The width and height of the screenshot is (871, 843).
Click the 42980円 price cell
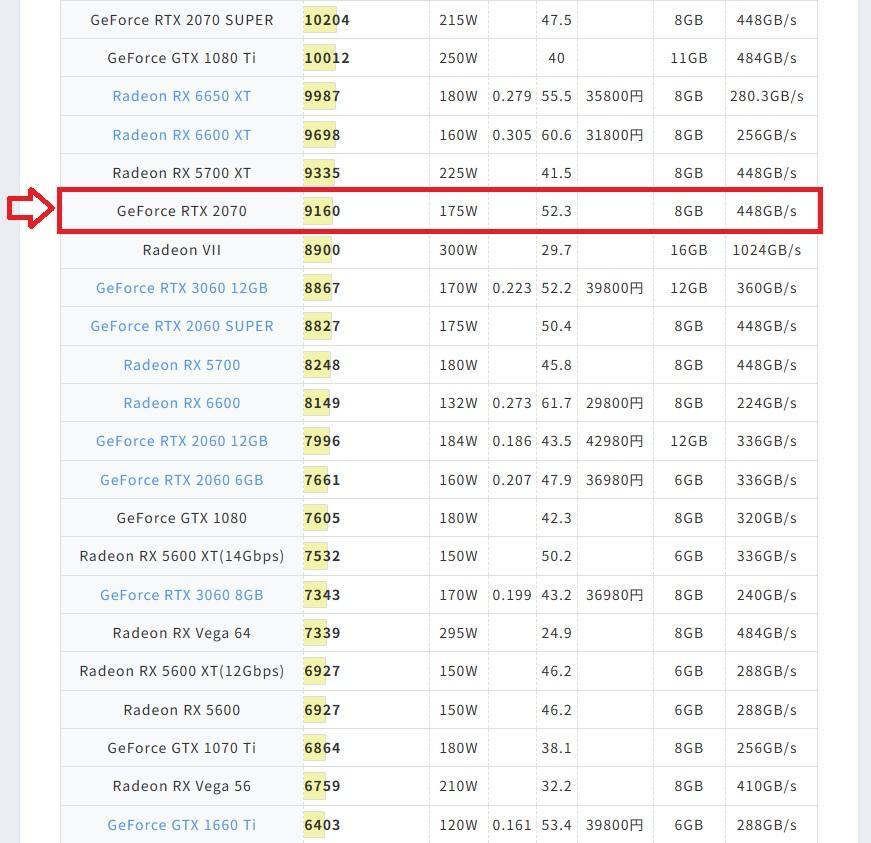coord(614,441)
